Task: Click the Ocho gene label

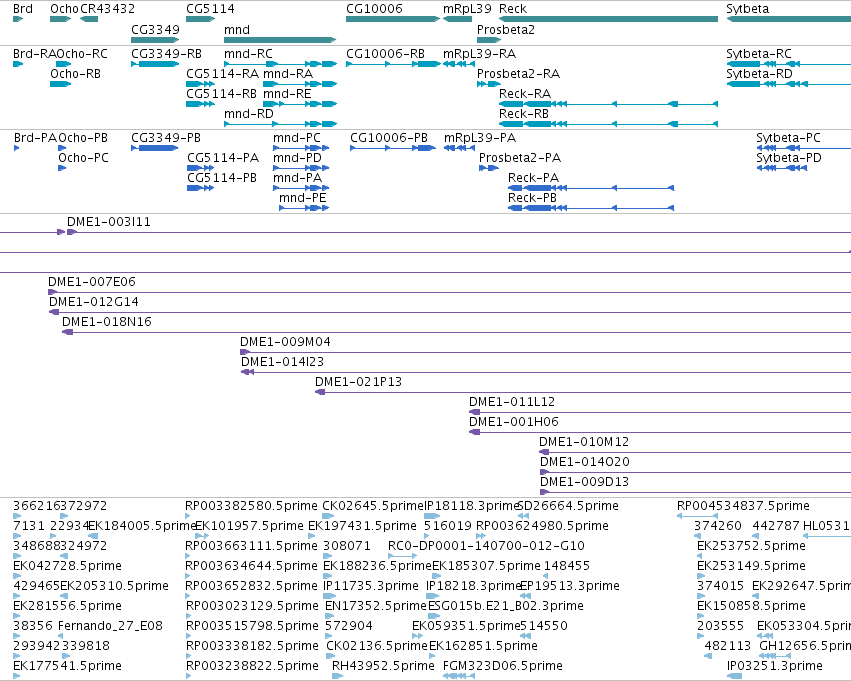Action: point(64,9)
